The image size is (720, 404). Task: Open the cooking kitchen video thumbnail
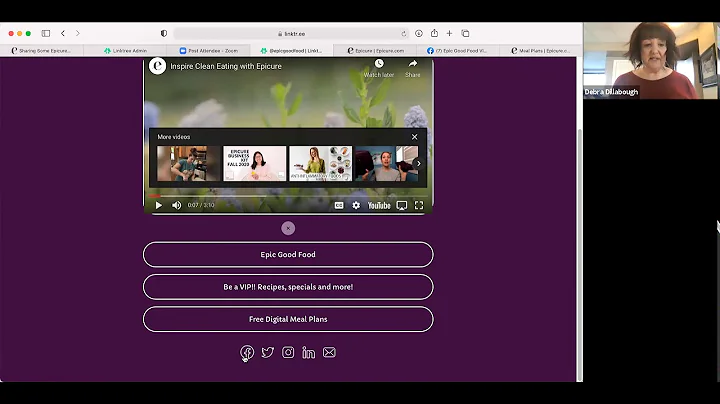[188, 163]
